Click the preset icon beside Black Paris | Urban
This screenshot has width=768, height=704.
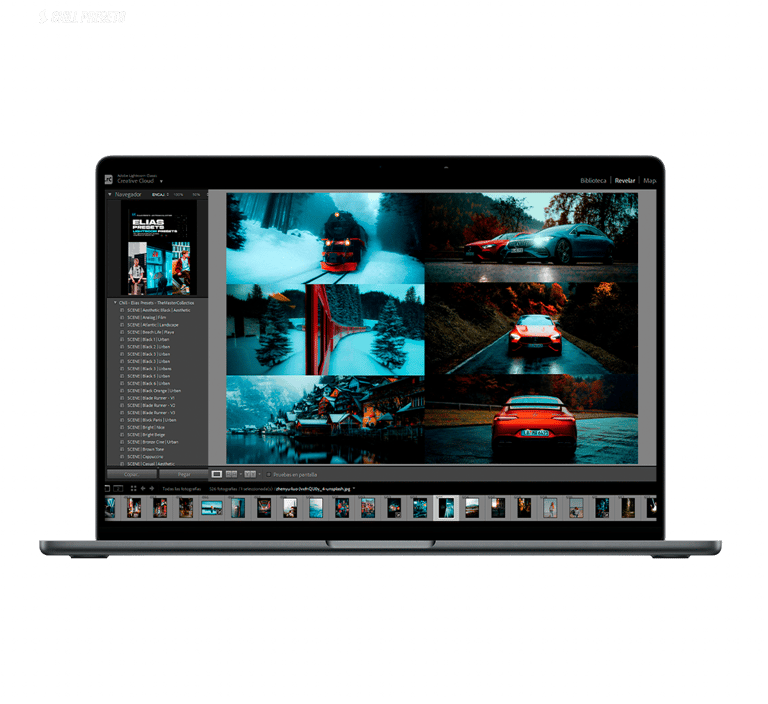point(122,421)
